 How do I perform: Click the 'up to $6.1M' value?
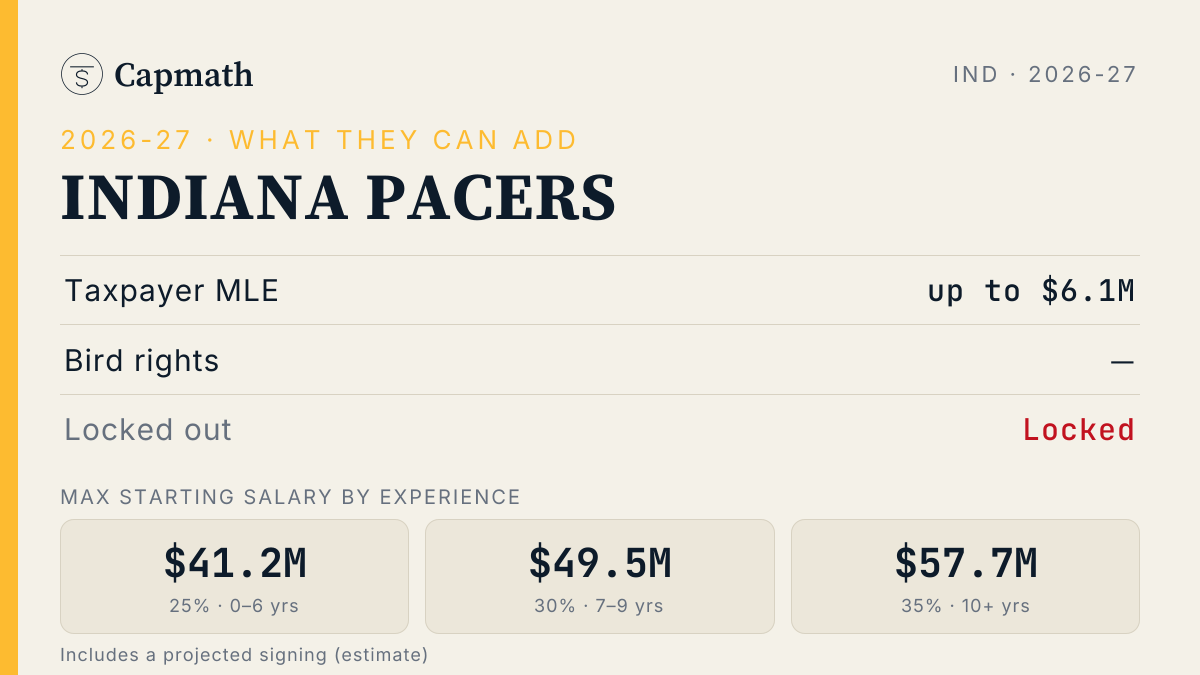pos(1031,291)
